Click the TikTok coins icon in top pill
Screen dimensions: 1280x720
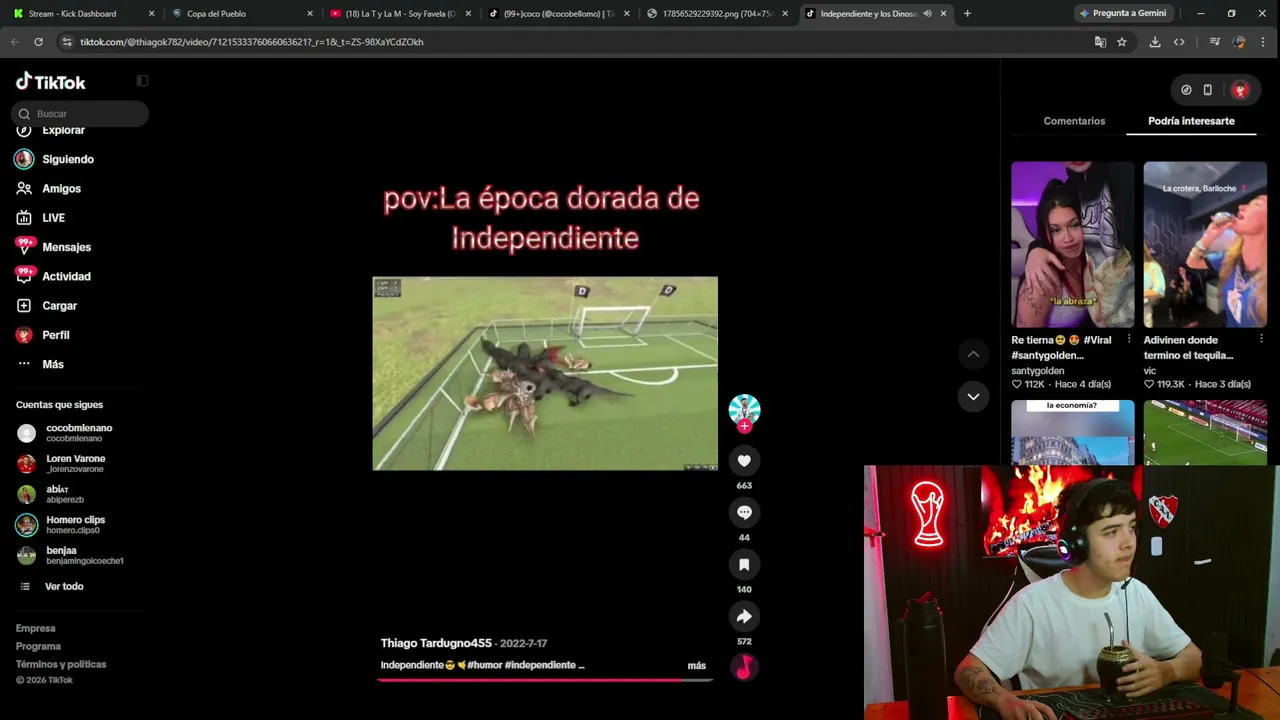click(x=1186, y=90)
